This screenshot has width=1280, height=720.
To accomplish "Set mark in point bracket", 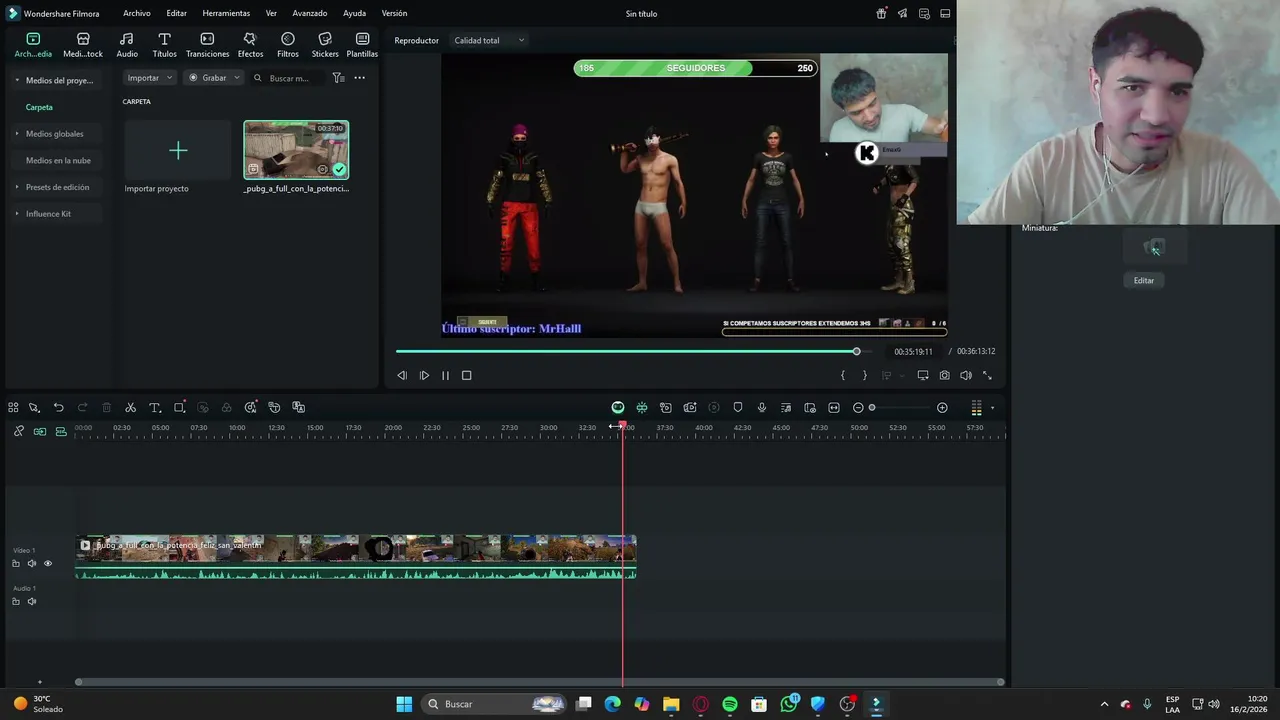I will point(843,376).
